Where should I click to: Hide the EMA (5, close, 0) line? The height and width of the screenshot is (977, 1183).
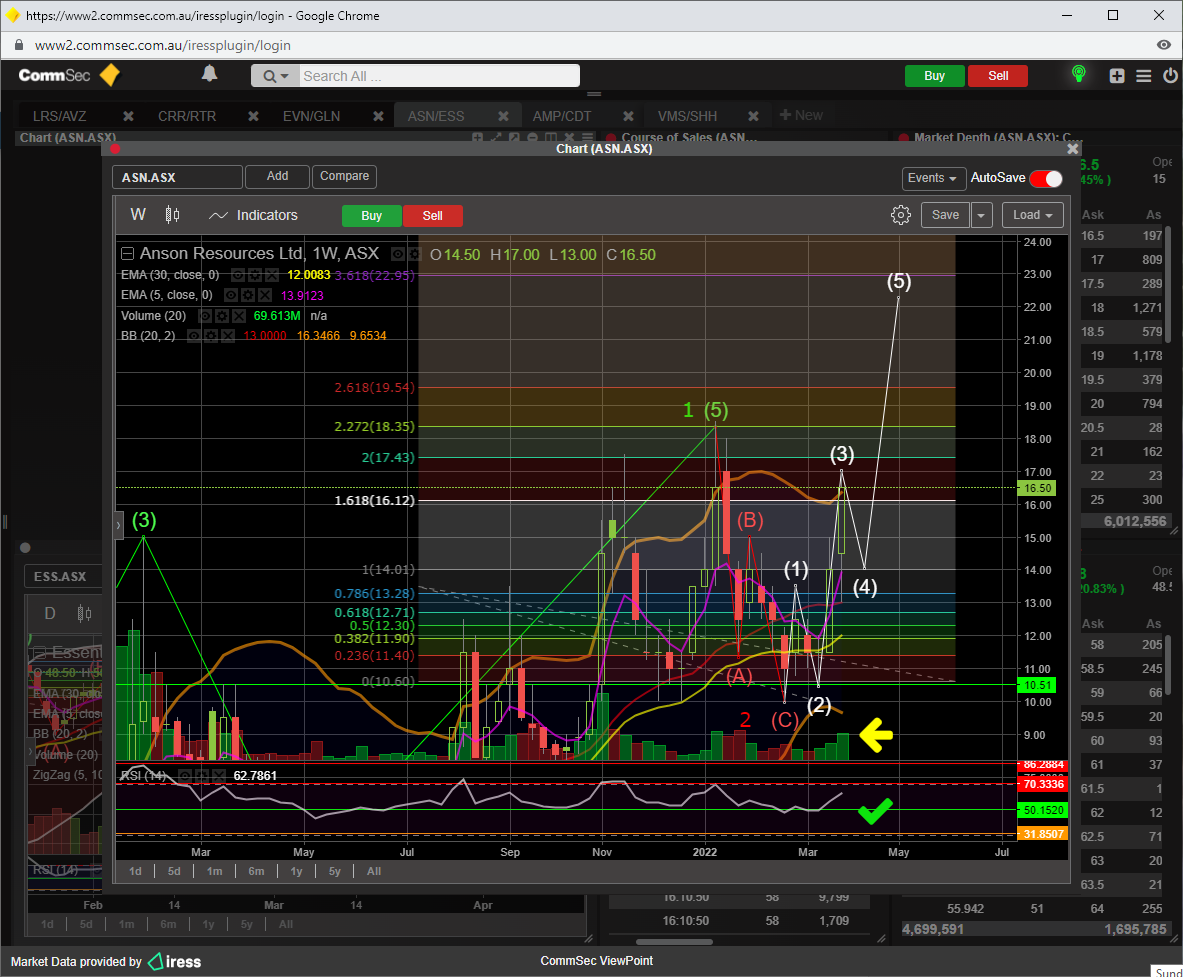tap(232, 295)
